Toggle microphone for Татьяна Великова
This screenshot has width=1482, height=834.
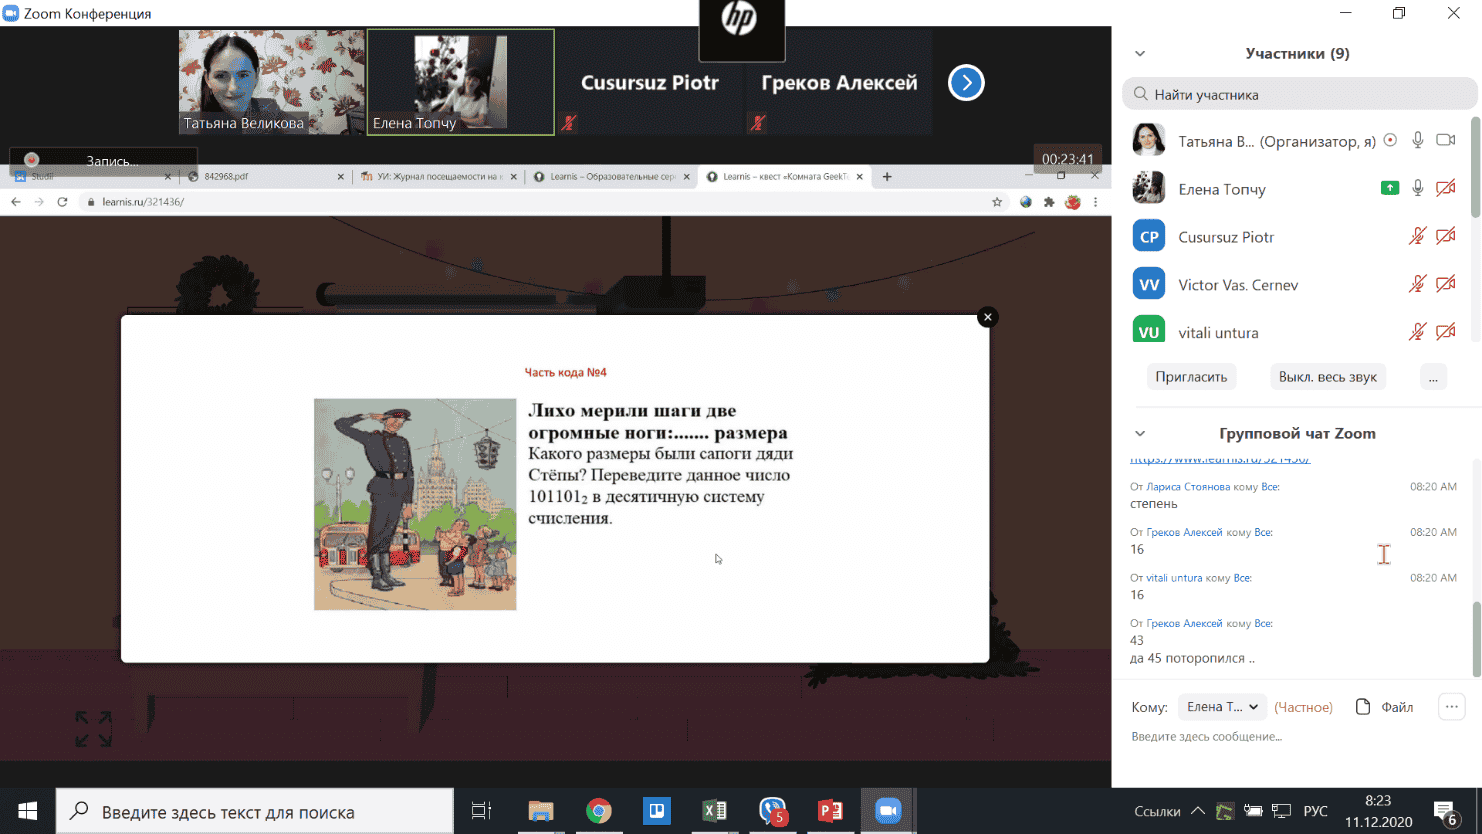point(1417,141)
